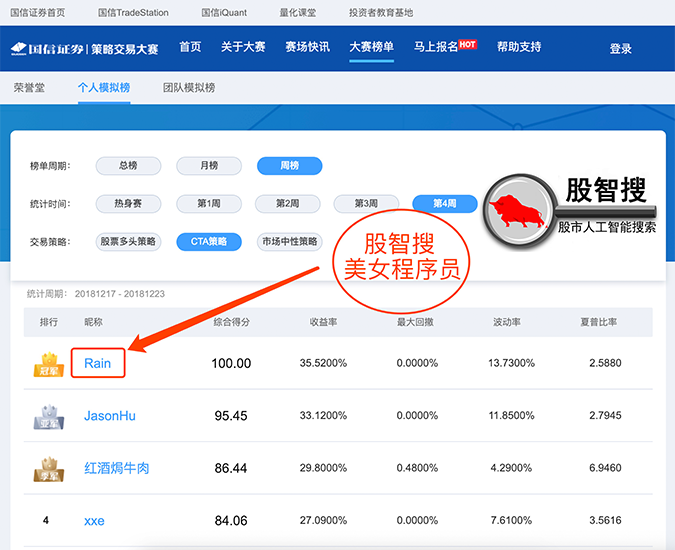Open 国信证券首页 link in top bar
This screenshot has height=550, width=675.
click(x=37, y=12)
